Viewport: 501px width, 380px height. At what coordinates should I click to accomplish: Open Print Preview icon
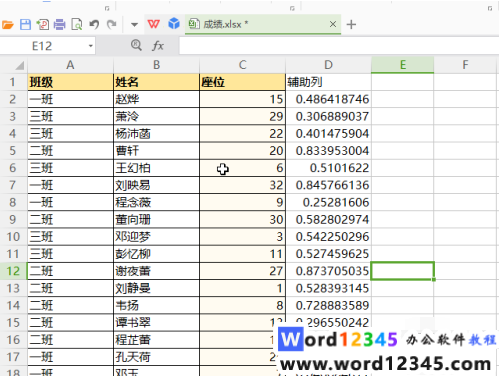77,25
